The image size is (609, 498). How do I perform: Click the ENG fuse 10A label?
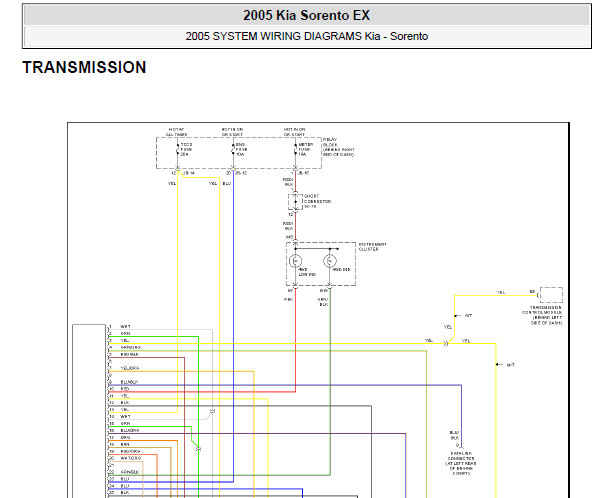[241, 149]
